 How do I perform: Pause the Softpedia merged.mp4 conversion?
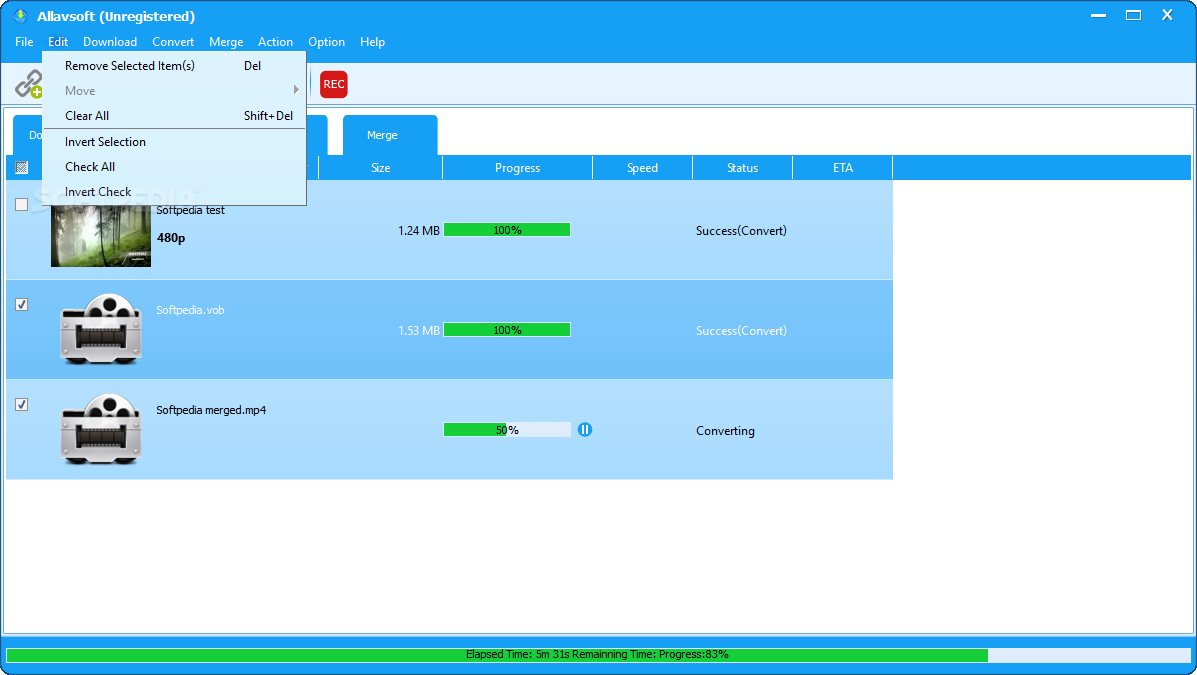tap(585, 429)
